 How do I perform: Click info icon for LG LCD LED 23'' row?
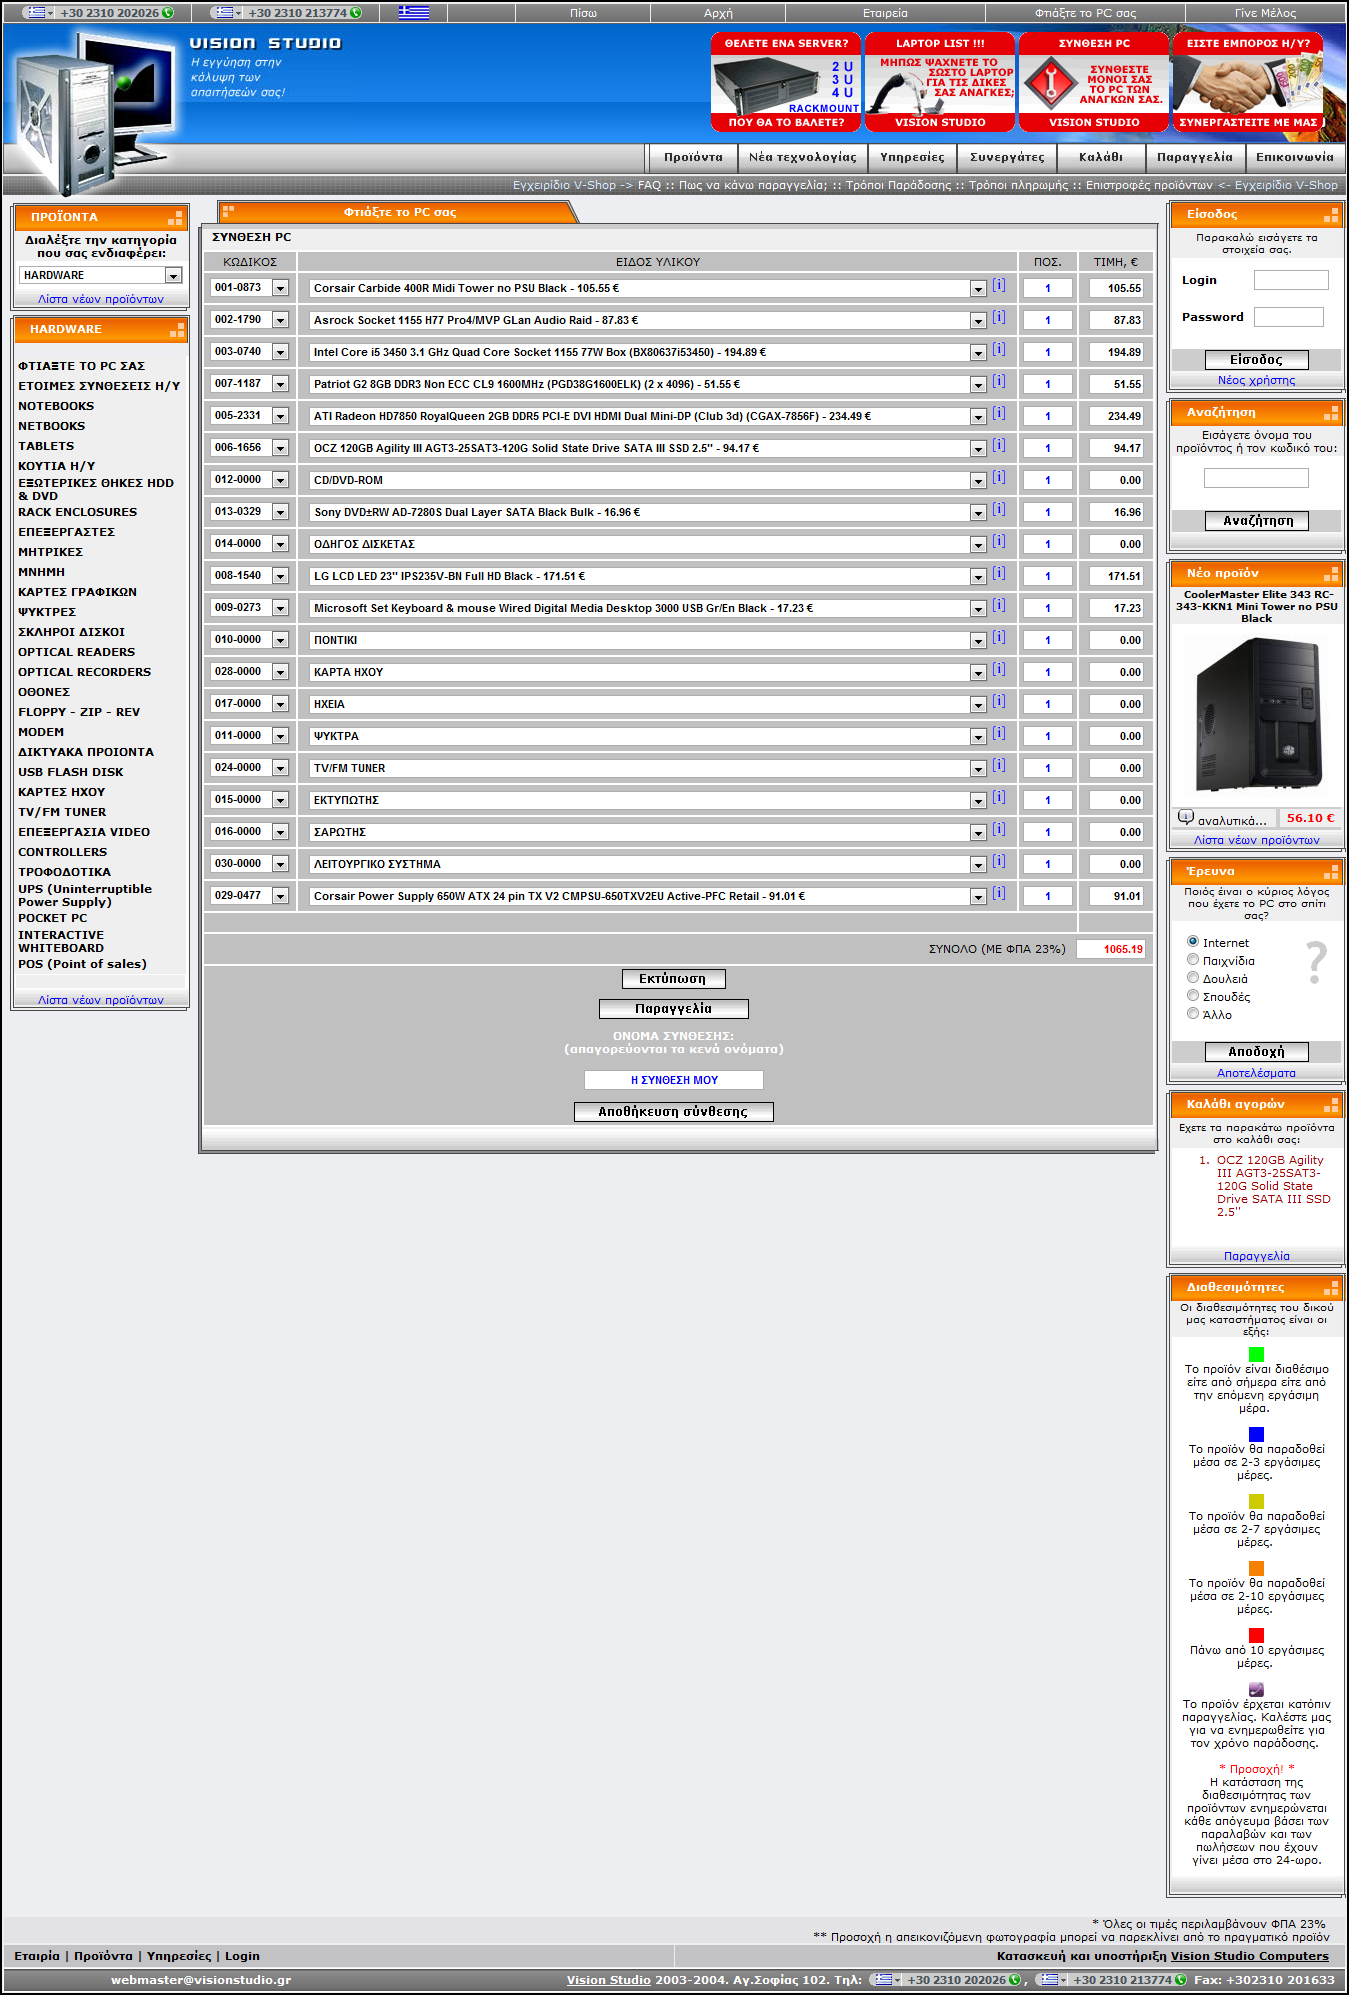(x=998, y=574)
